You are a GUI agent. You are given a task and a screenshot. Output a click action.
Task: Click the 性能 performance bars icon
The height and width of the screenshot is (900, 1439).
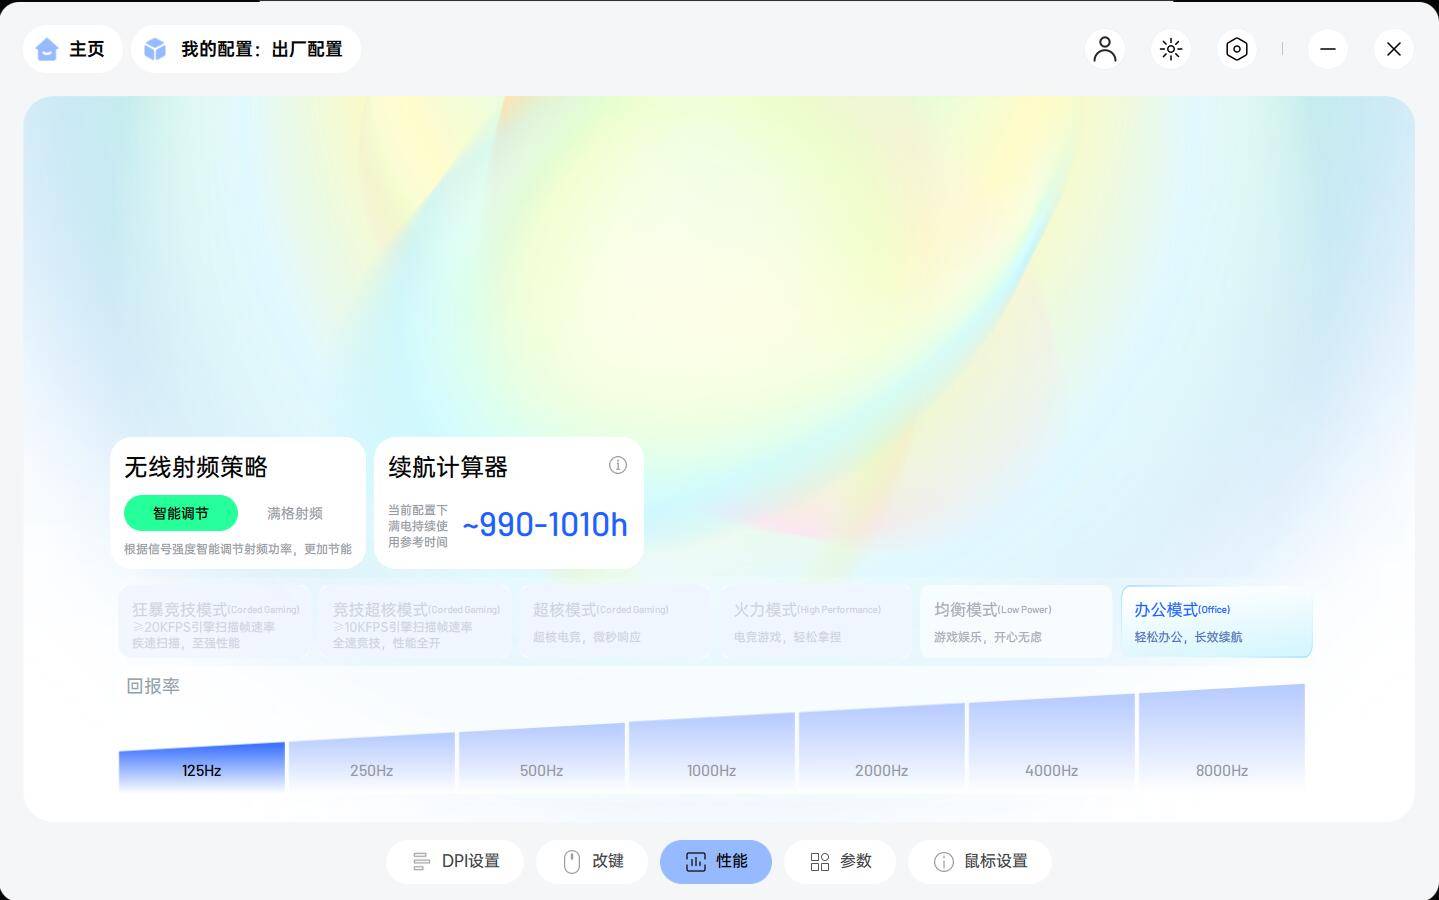[695, 861]
